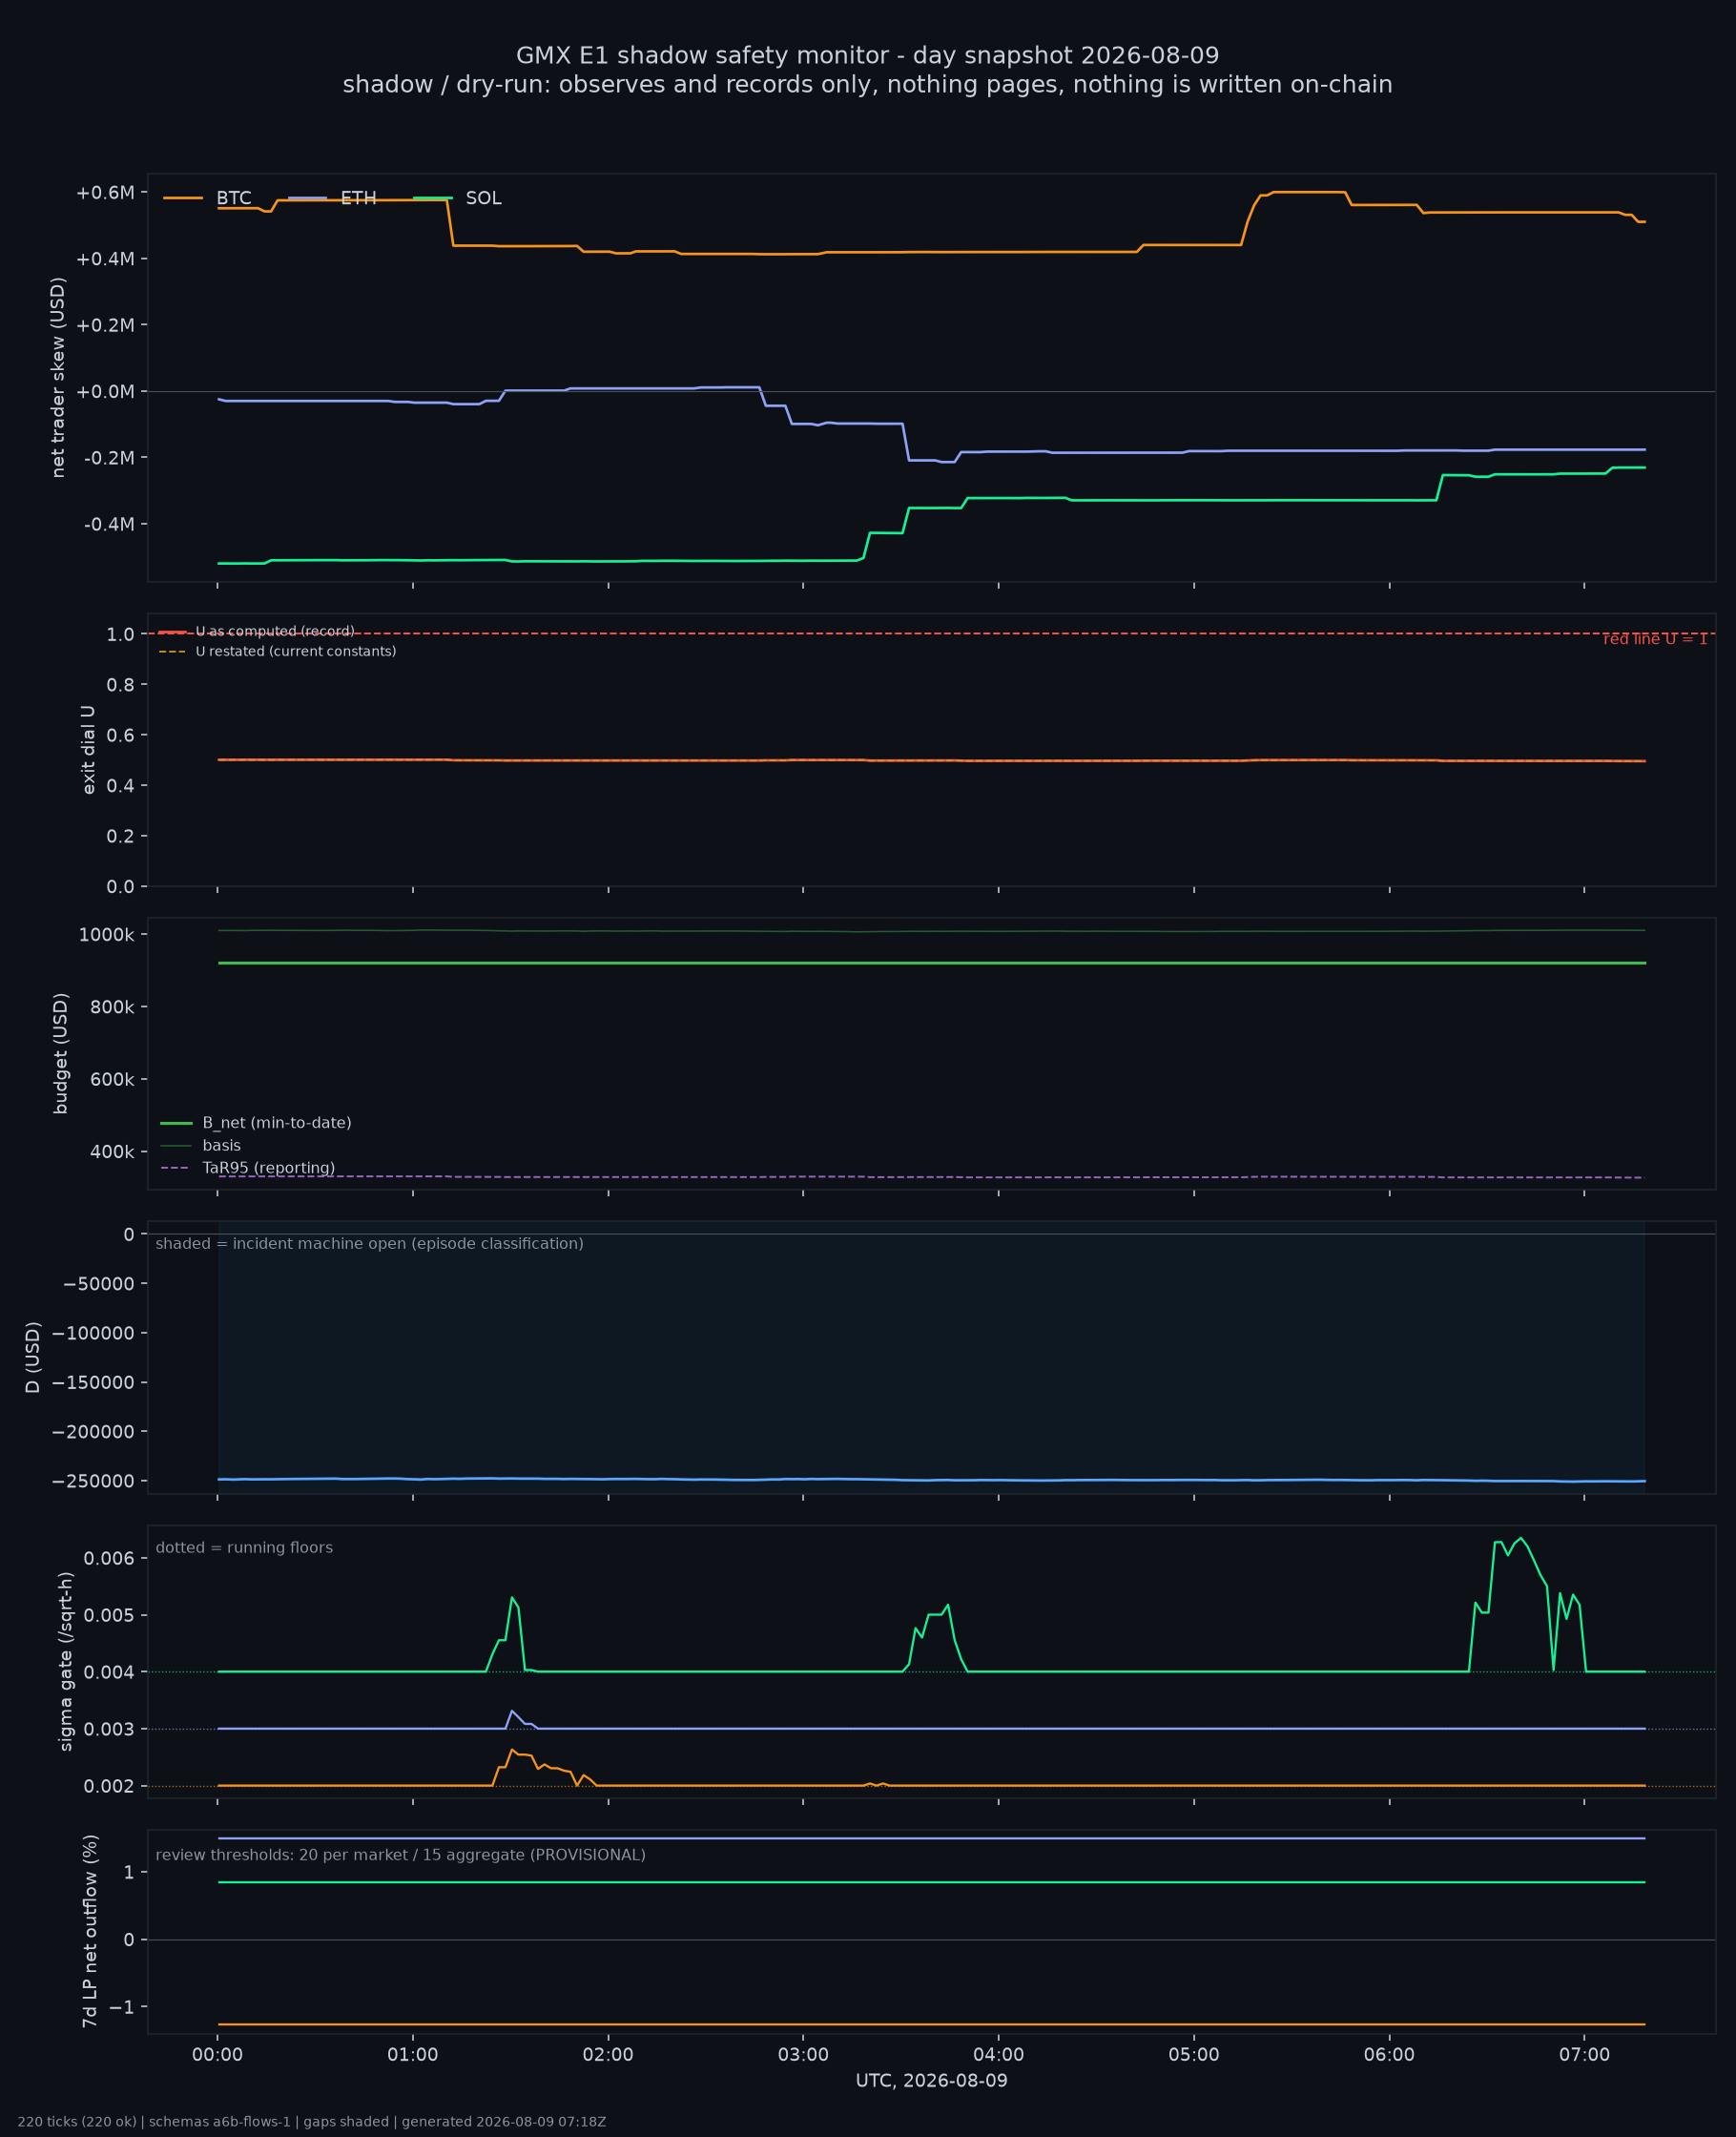This screenshot has width=1736, height=2137.
Task: Click the '0.002' sigma tick label
Action: [x=109, y=1786]
